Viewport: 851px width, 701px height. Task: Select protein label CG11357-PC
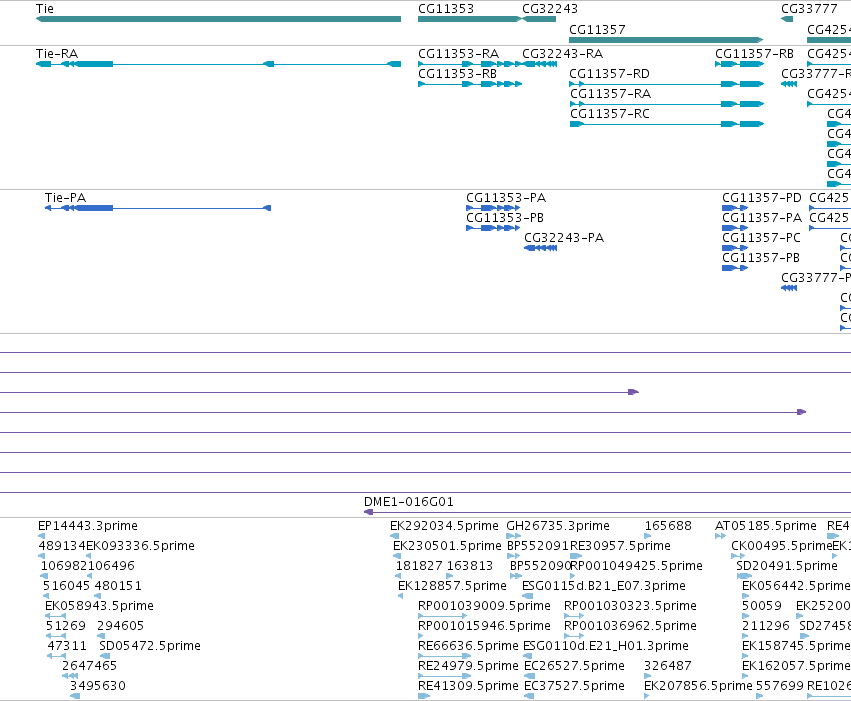tap(761, 238)
